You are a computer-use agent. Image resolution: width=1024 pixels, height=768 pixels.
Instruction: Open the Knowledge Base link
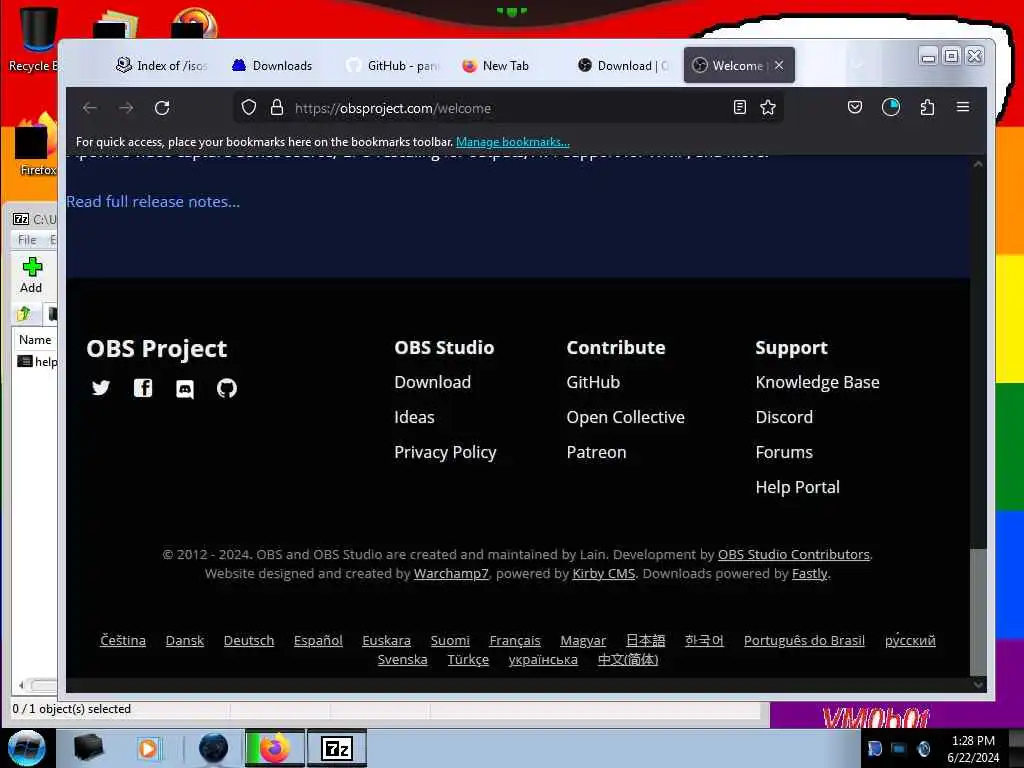coord(817,382)
